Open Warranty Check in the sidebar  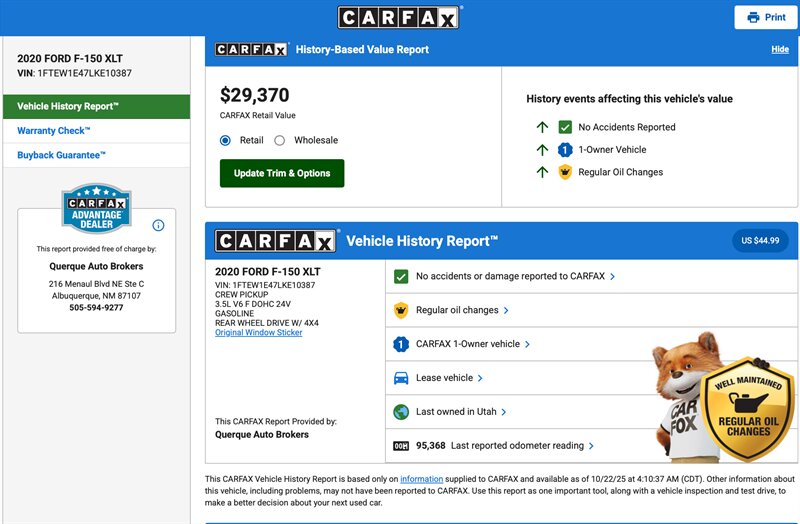pyautogui.click(x=54, y=131)
